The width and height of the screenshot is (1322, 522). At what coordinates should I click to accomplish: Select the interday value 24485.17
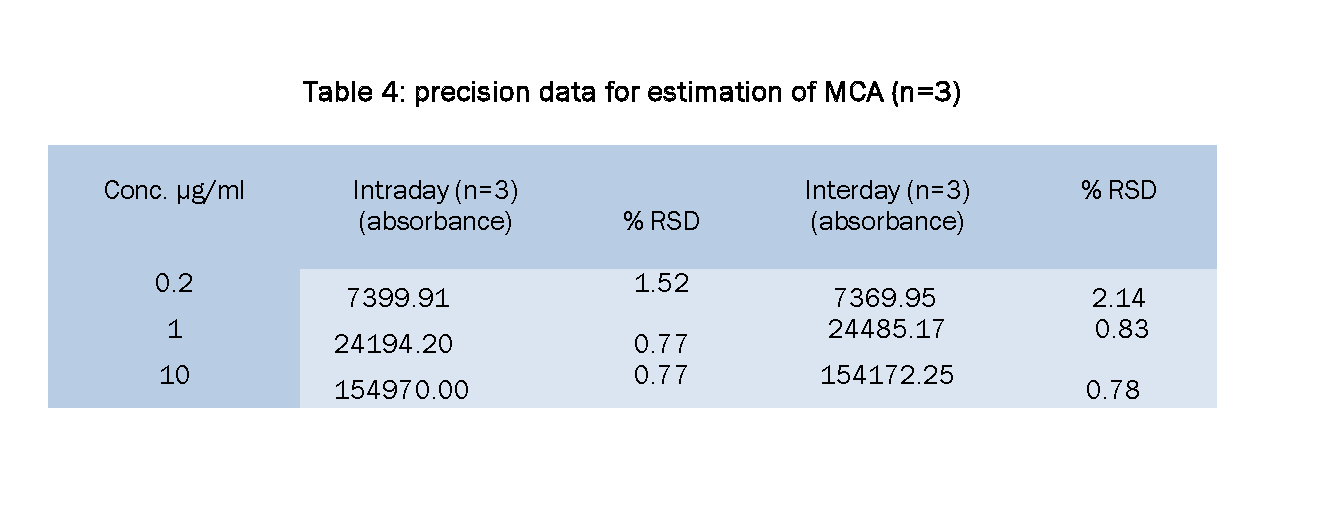886,329
